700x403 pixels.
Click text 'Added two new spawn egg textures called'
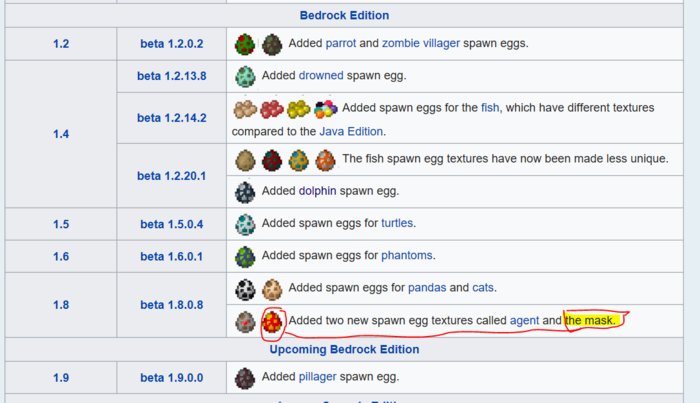click(397, 320)
